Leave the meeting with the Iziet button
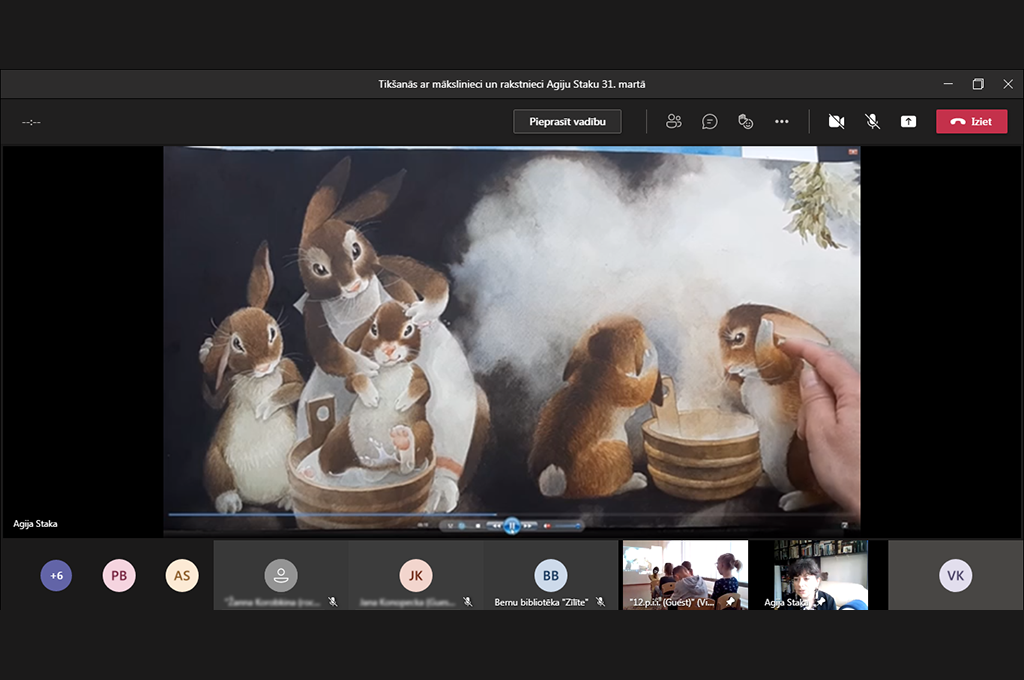Screen dimensions: 1024x680 (971, 121)
